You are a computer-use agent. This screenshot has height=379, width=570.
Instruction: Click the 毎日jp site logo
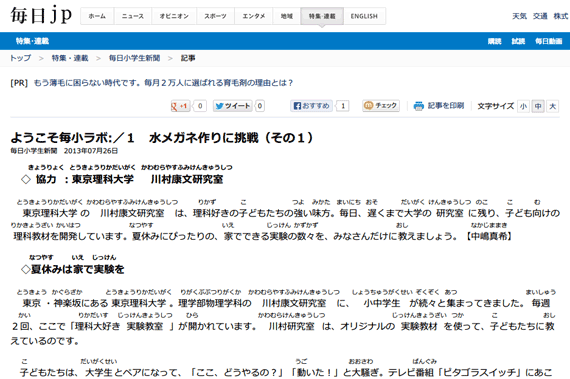point(41,15)
